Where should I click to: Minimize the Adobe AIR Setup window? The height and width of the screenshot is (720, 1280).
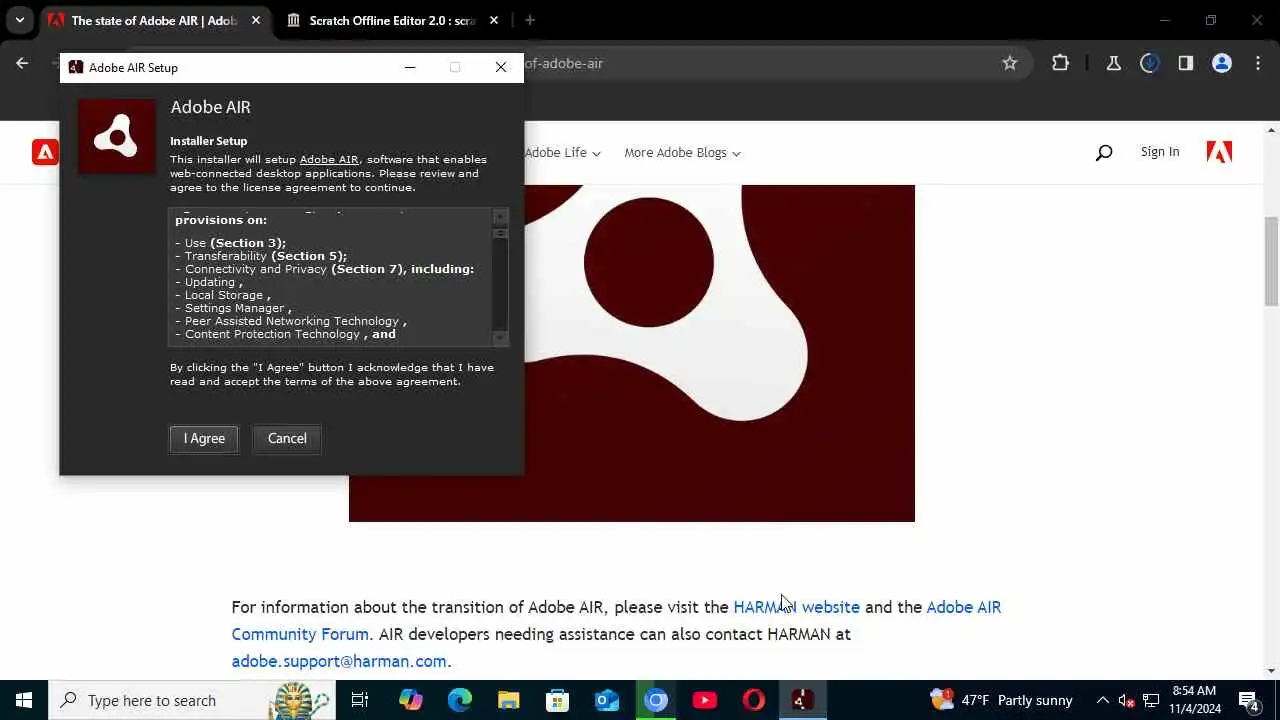point(410,67)
